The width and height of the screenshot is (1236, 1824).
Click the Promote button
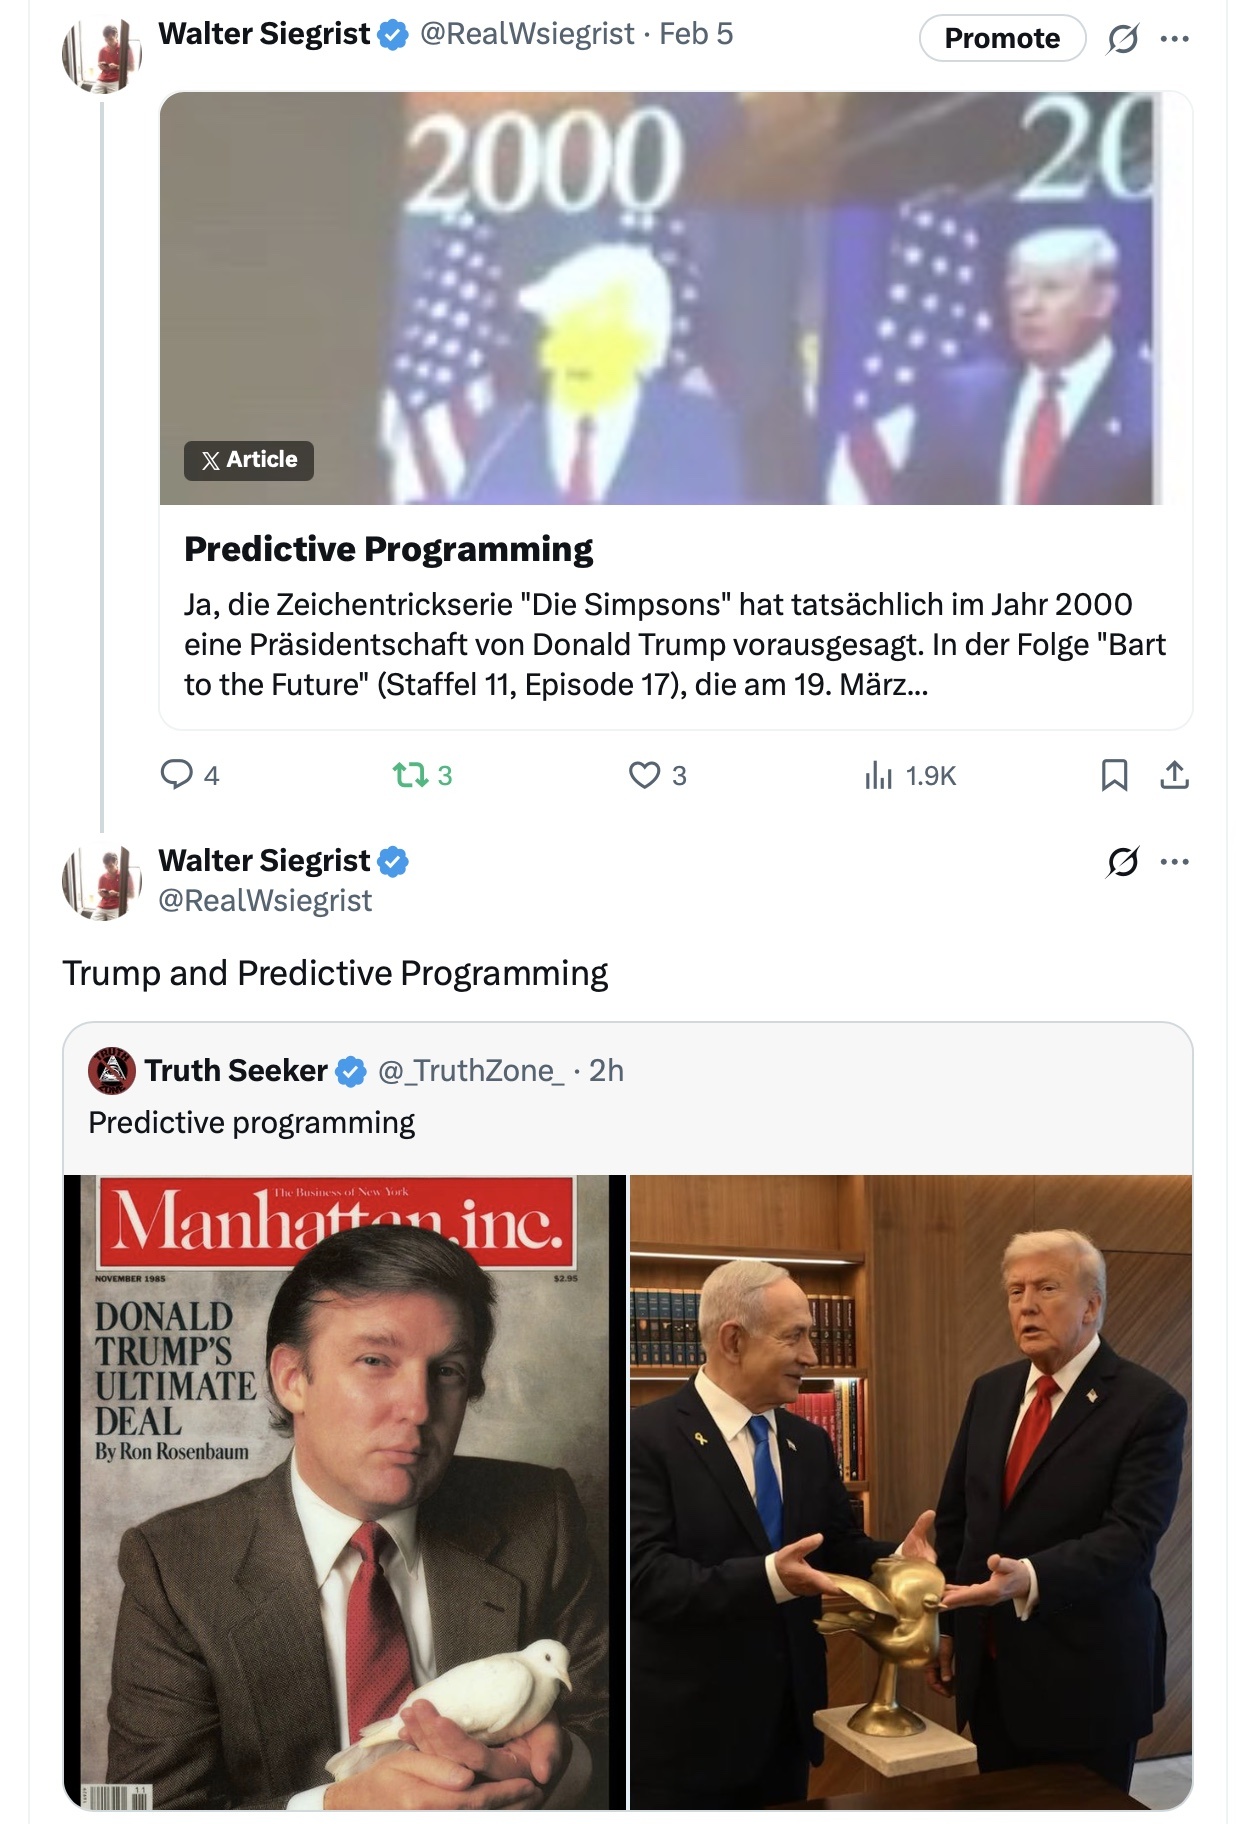pyautogui.click(x=1001, y=38)
